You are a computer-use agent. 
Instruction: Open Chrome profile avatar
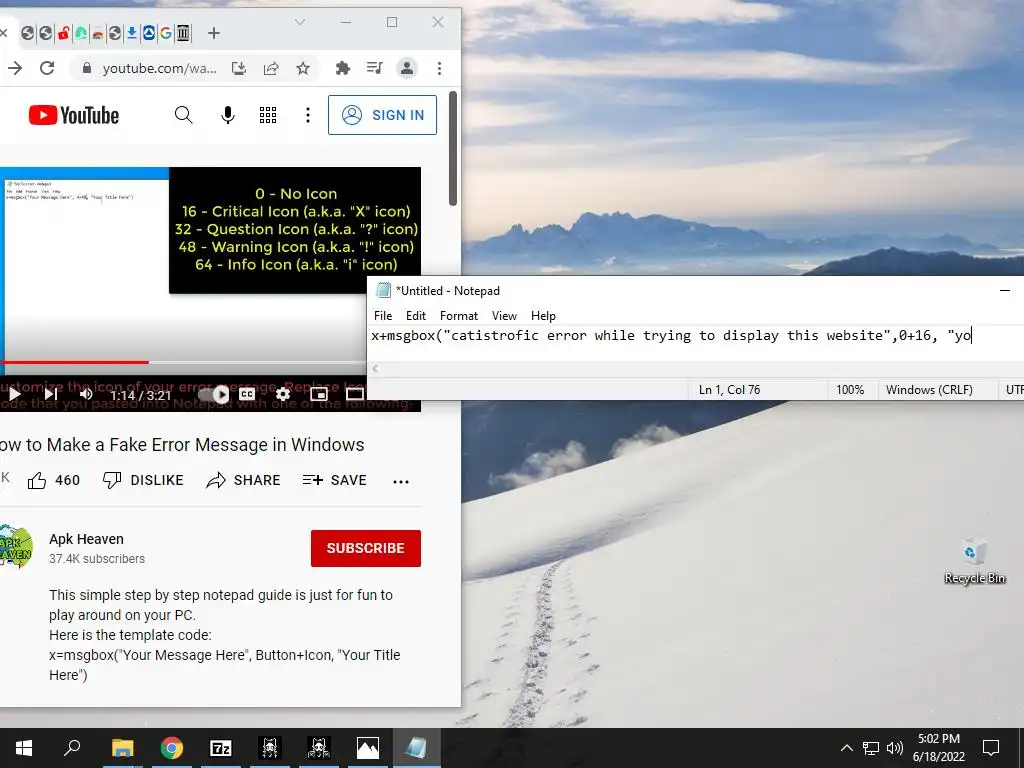tap(407, 68)
